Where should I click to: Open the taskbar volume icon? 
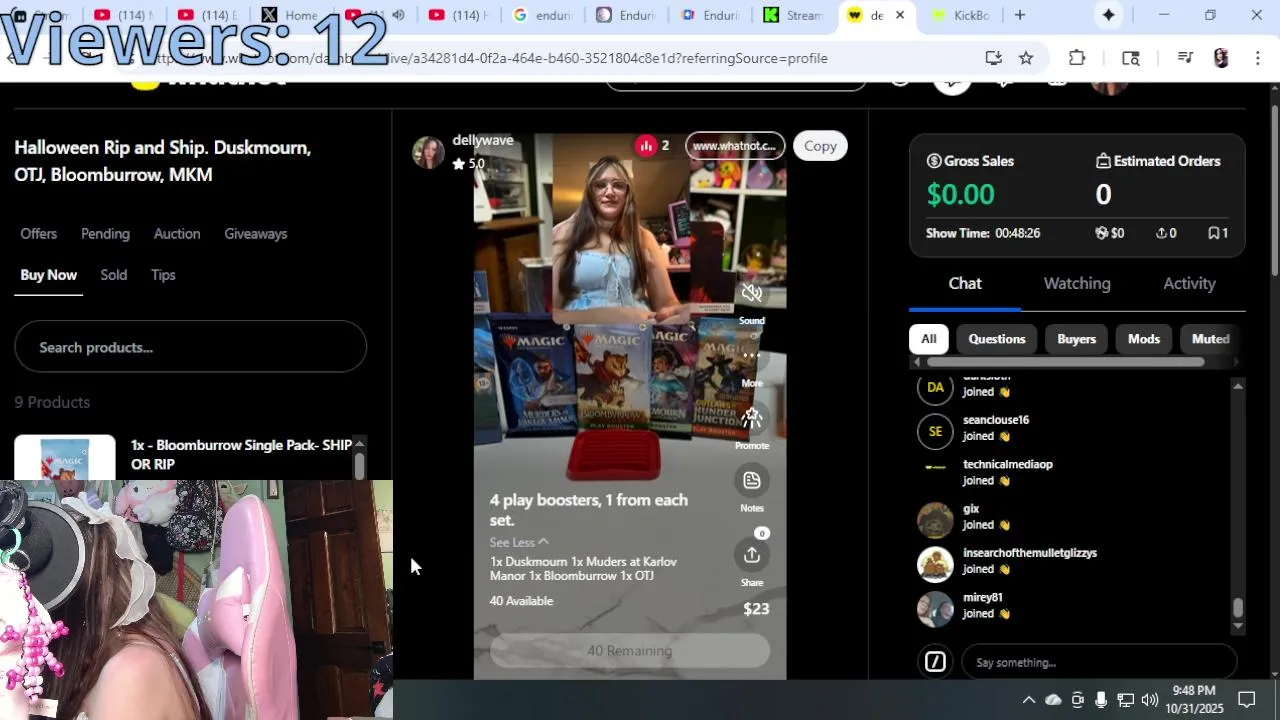pyautogui.click(x=1150, y=700)
